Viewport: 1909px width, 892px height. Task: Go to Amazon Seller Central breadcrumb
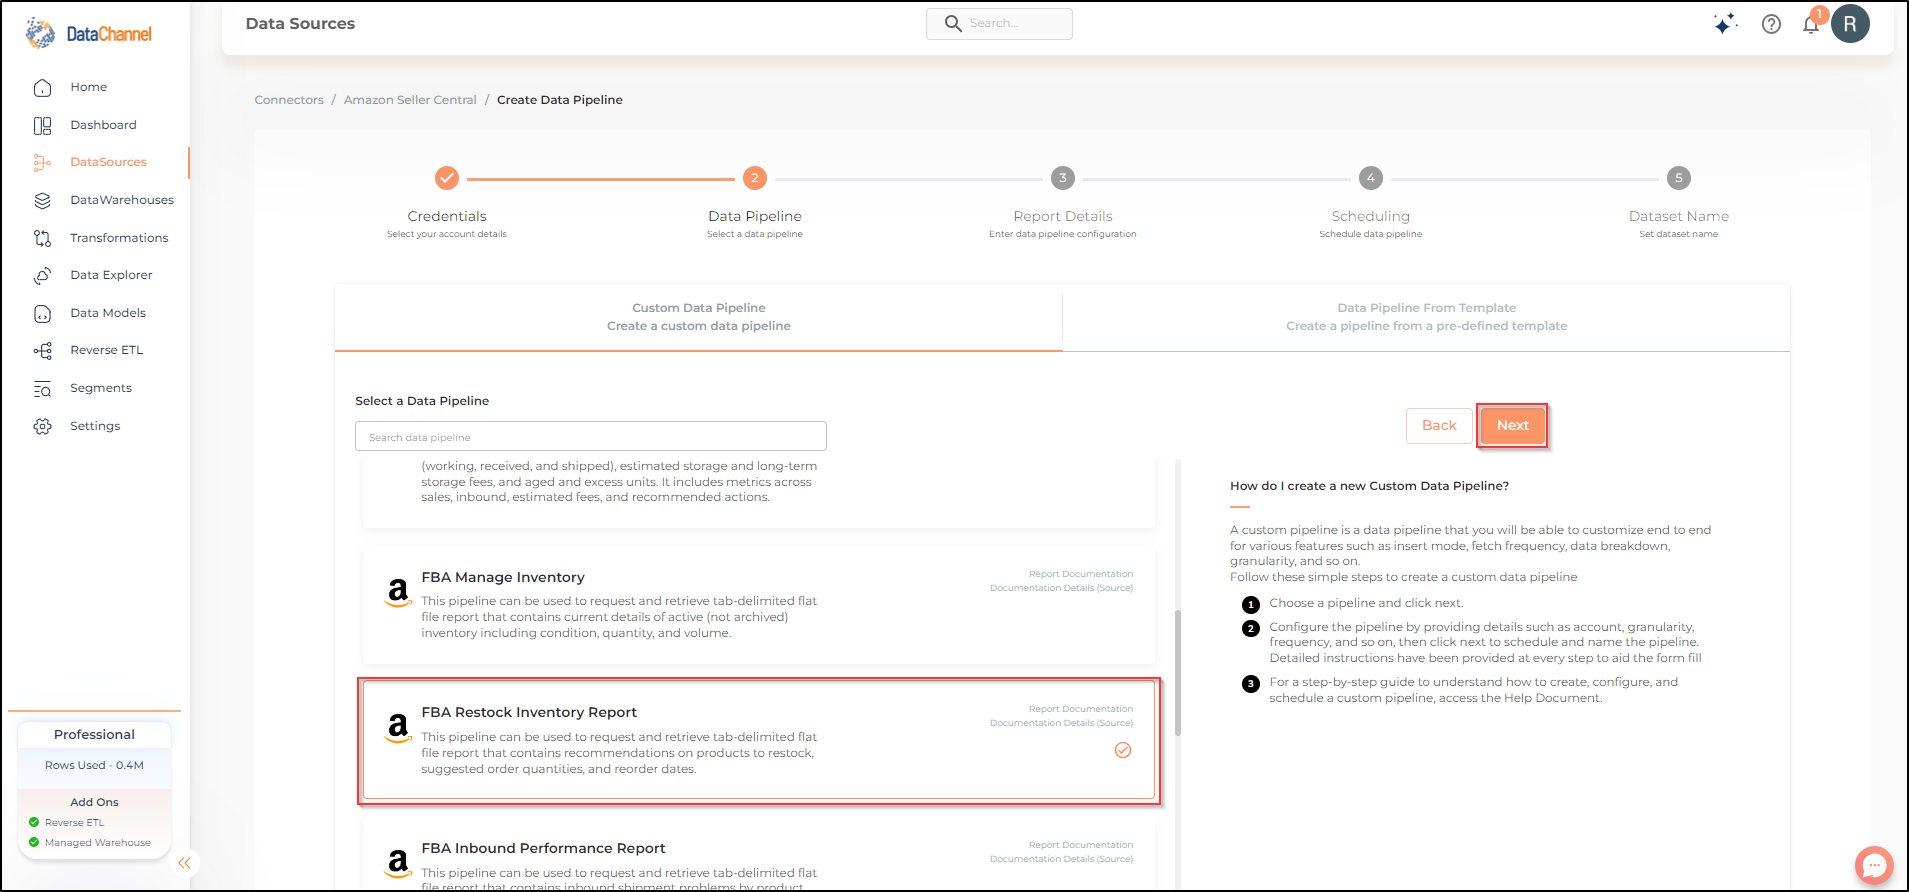pos(410,100)
